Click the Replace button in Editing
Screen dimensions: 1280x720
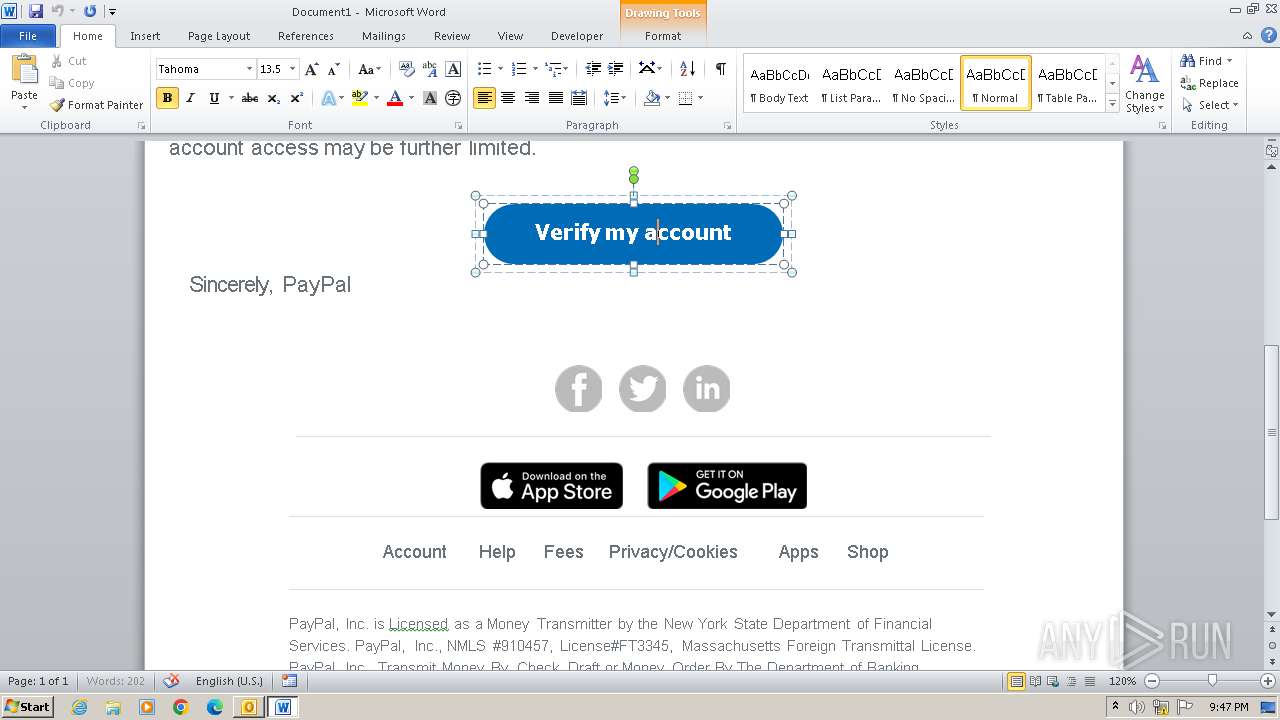(1209, 83)
